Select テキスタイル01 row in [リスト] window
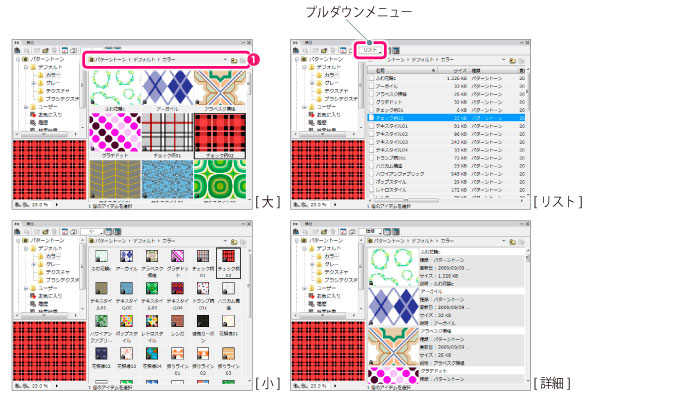The height and width of the screenshot is (398, 696). click(x=446, y=126)
